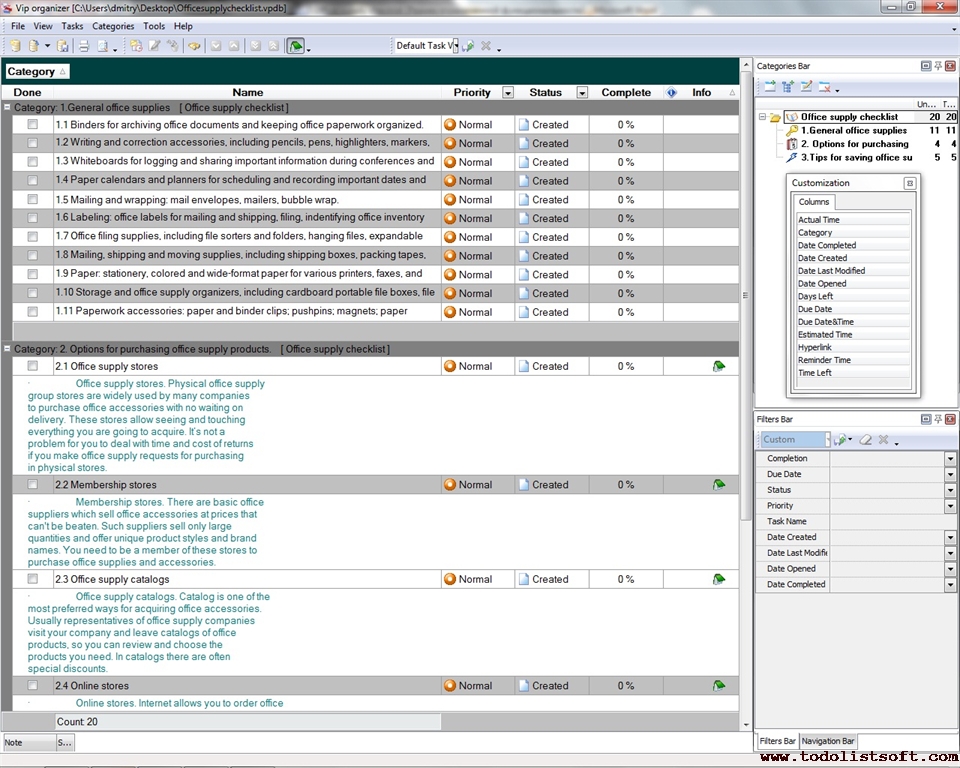Image resolution: width=960 pixels, height=768 pixels.
Task: Collapse the 2. Options for purchasing group
Action: click(x=7, y=348)
